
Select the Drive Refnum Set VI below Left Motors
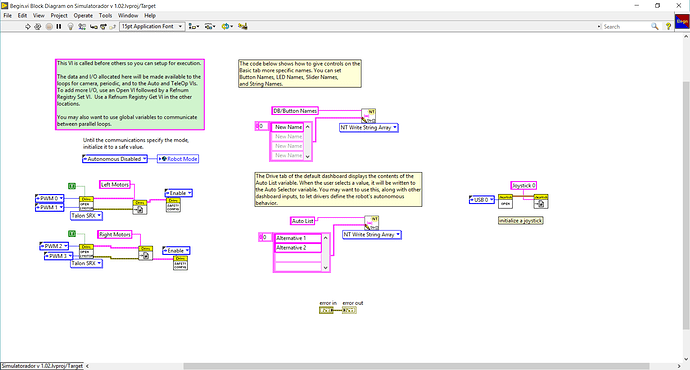[140, 207]
